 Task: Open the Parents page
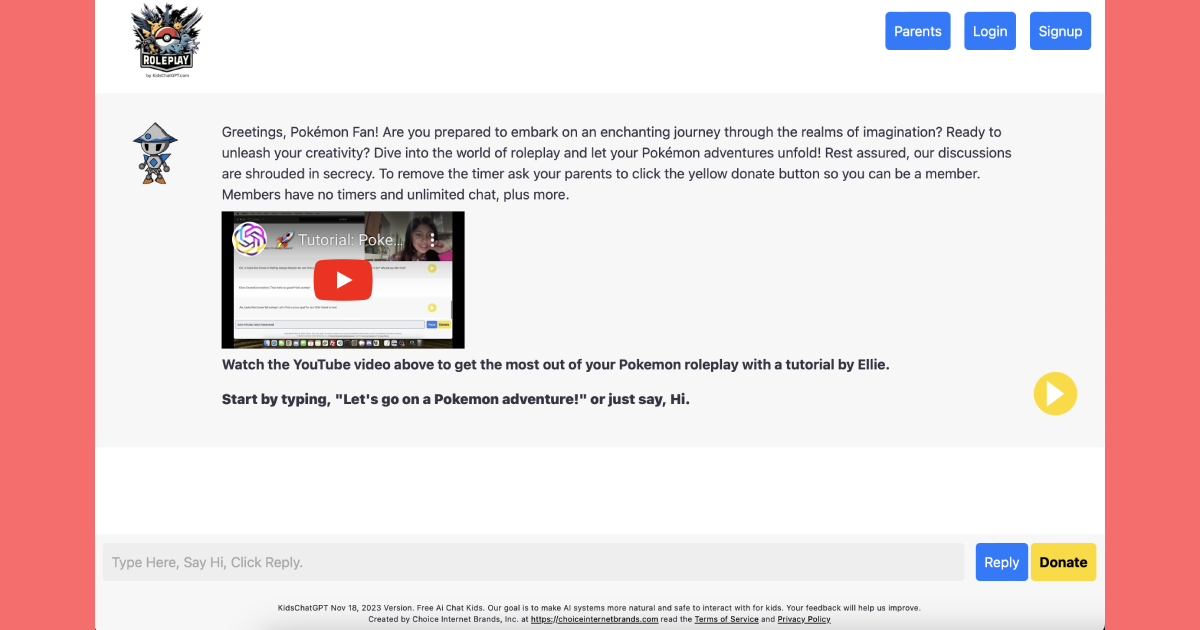pos(918,31)
